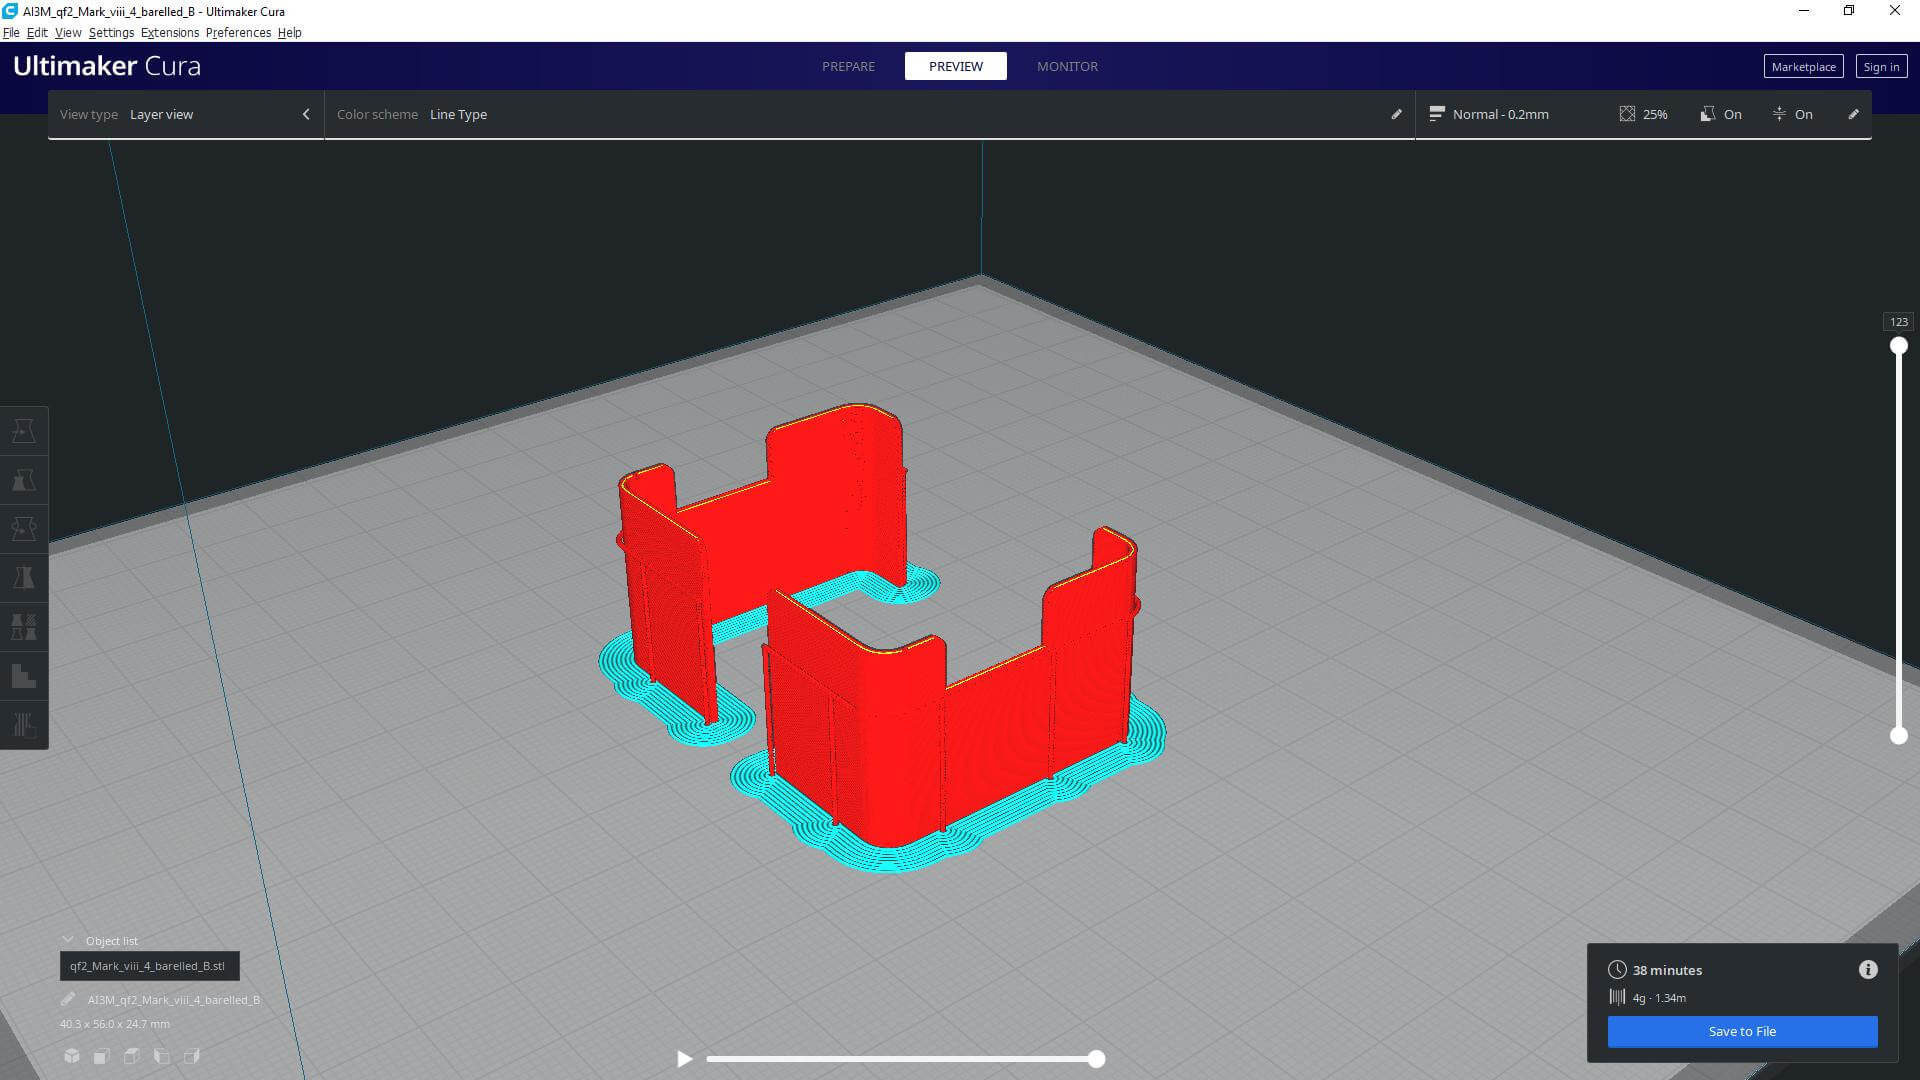
Task: Open the Marketplace button
Action: 1803,66
